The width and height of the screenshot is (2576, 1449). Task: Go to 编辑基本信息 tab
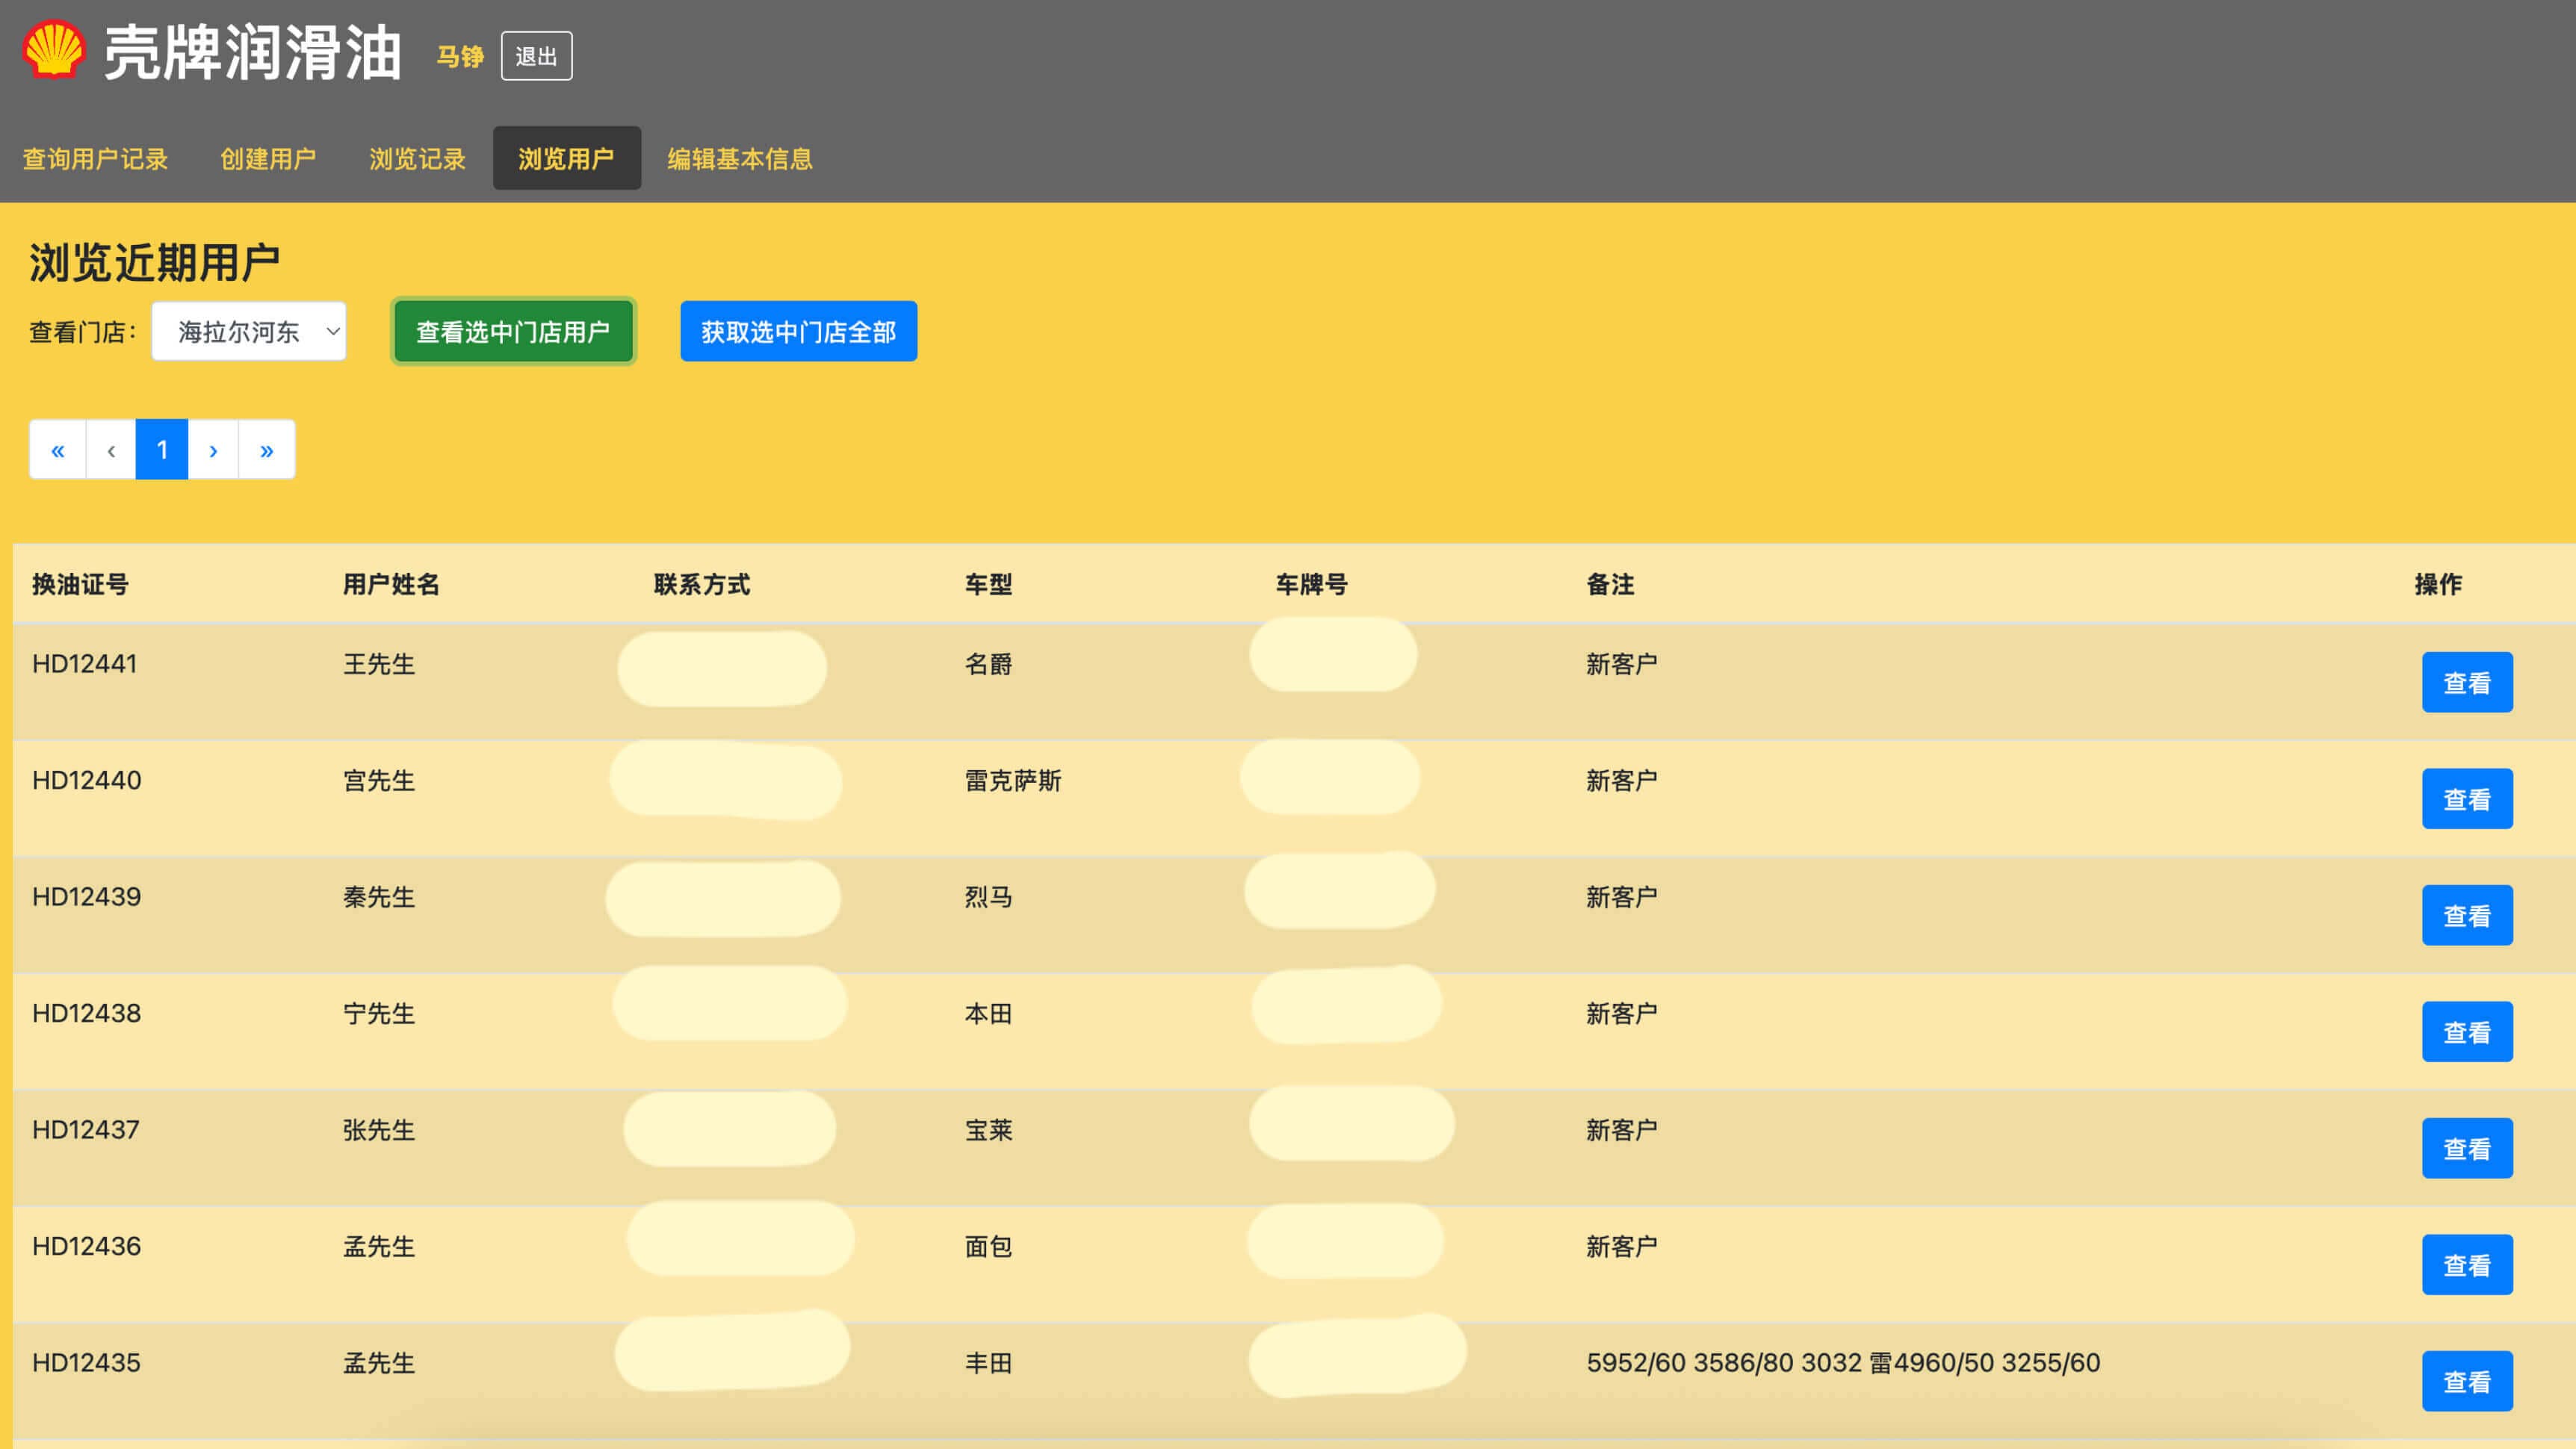coord(740,159)
